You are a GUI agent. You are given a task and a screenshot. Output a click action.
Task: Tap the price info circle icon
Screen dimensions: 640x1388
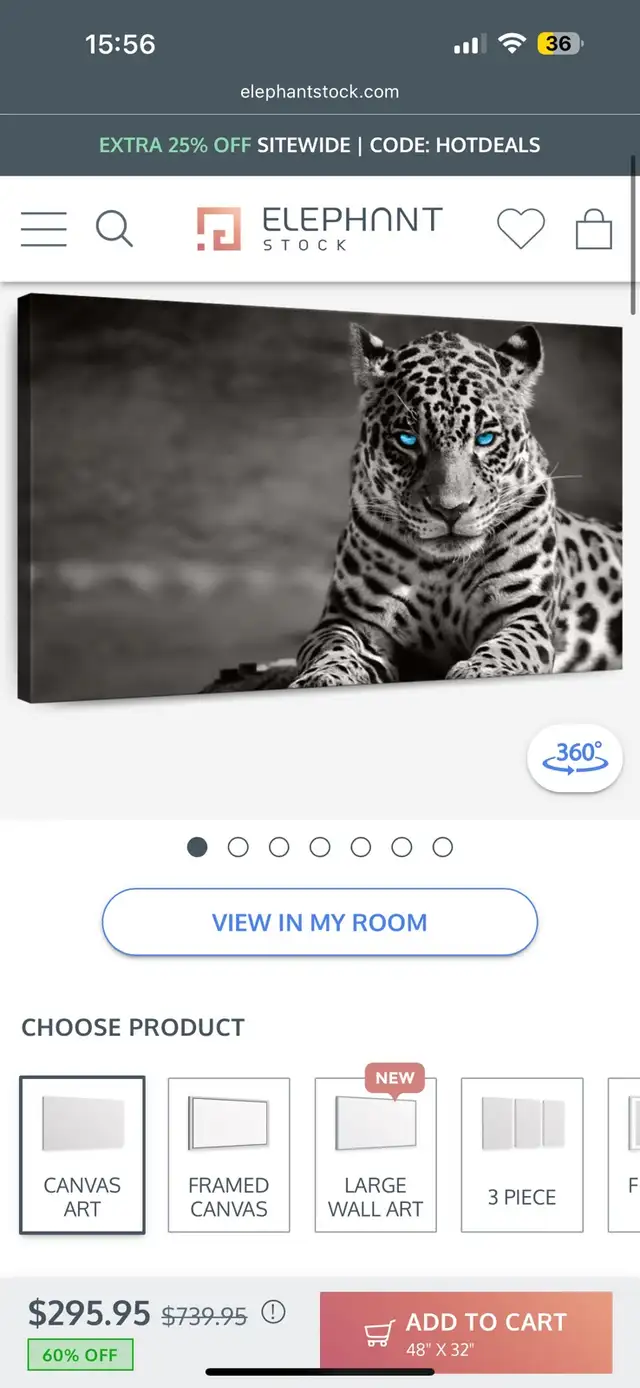pos(274,1312)
